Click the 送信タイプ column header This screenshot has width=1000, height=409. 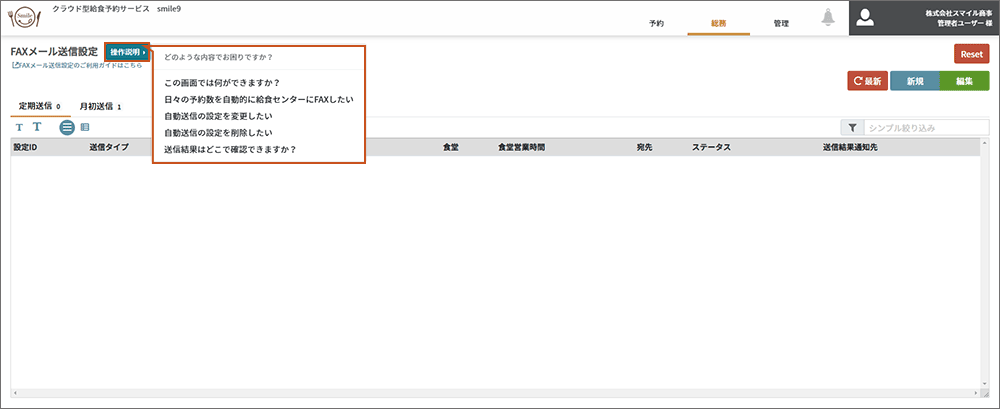[x=109, y=147]
